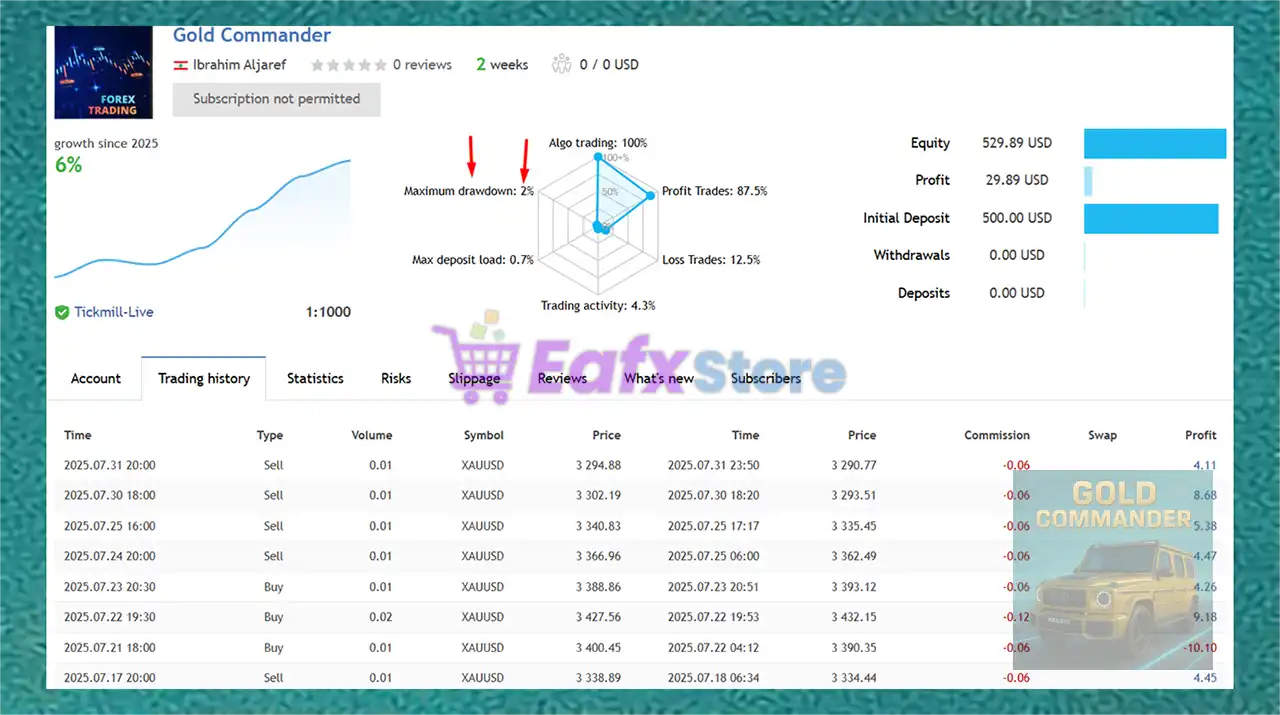Click open time 2025.07.22 19:30
This screenshot has width=1280, height=715.
coord(110,617)
